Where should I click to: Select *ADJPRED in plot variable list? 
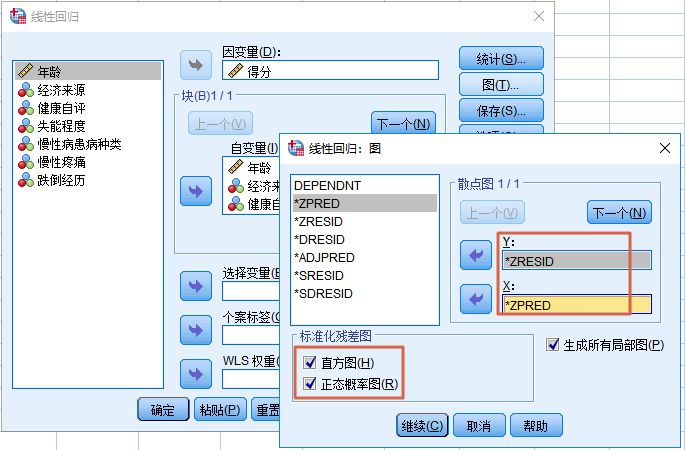[x=364, y=257]
